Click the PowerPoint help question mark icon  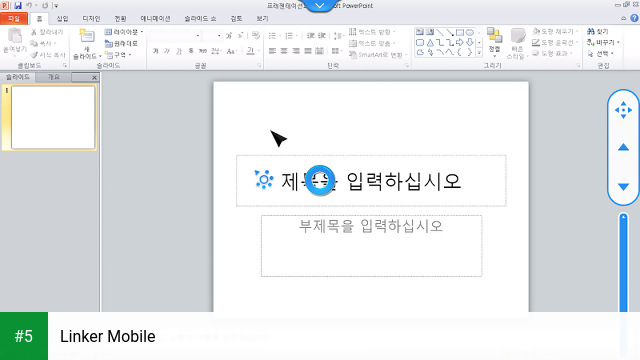point(634,18)
